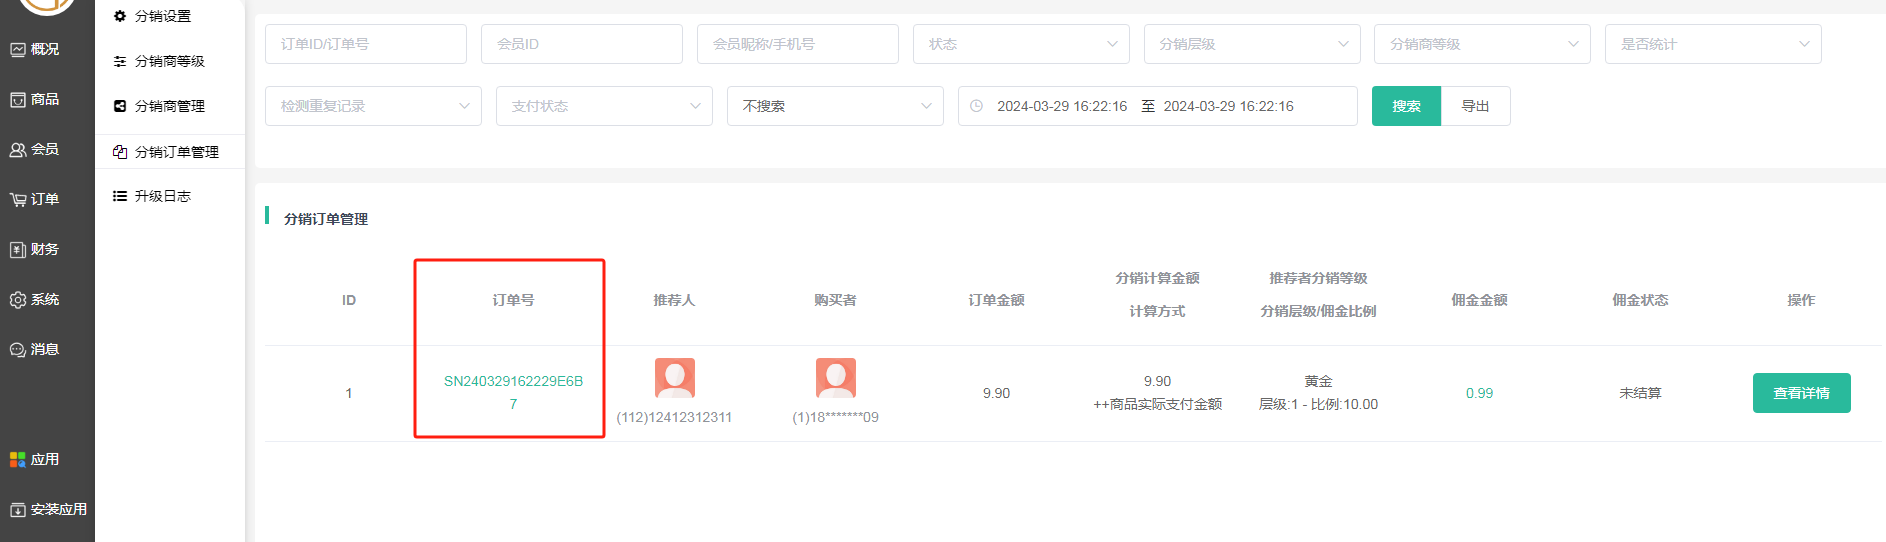Expand the 状态 status dropdown
This screenshot has width=1886, height=542.
[x=1020, y=44]
